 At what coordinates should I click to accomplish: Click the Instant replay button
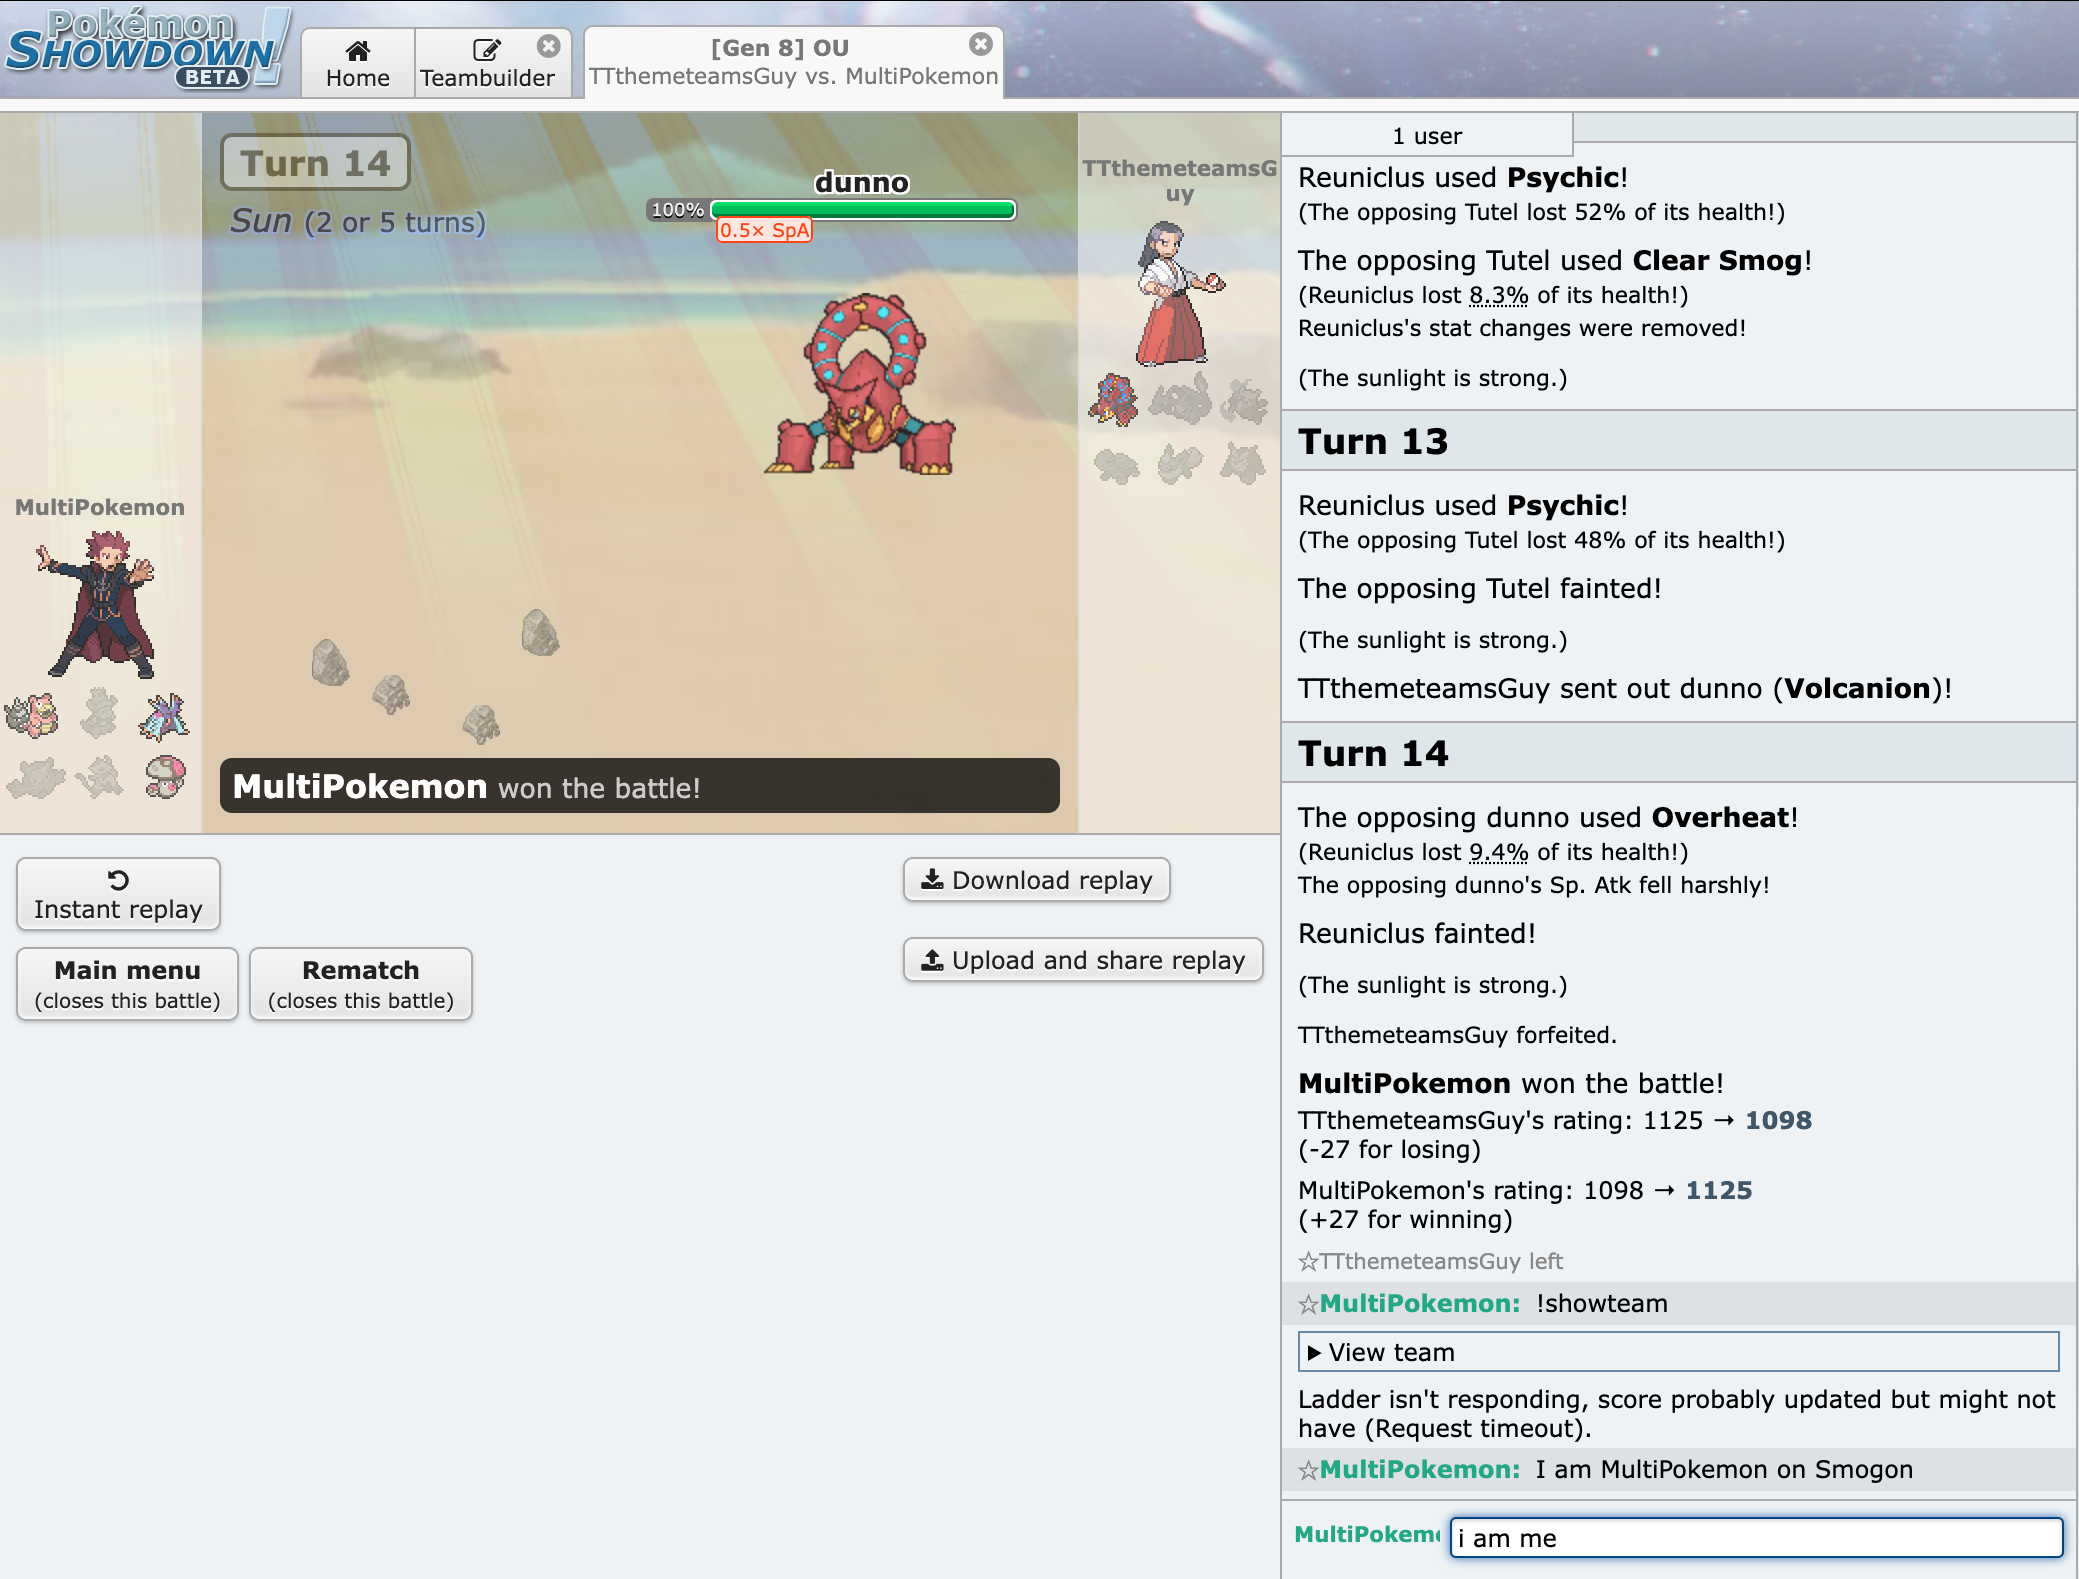pyautogui.click(x=118, y=894)
